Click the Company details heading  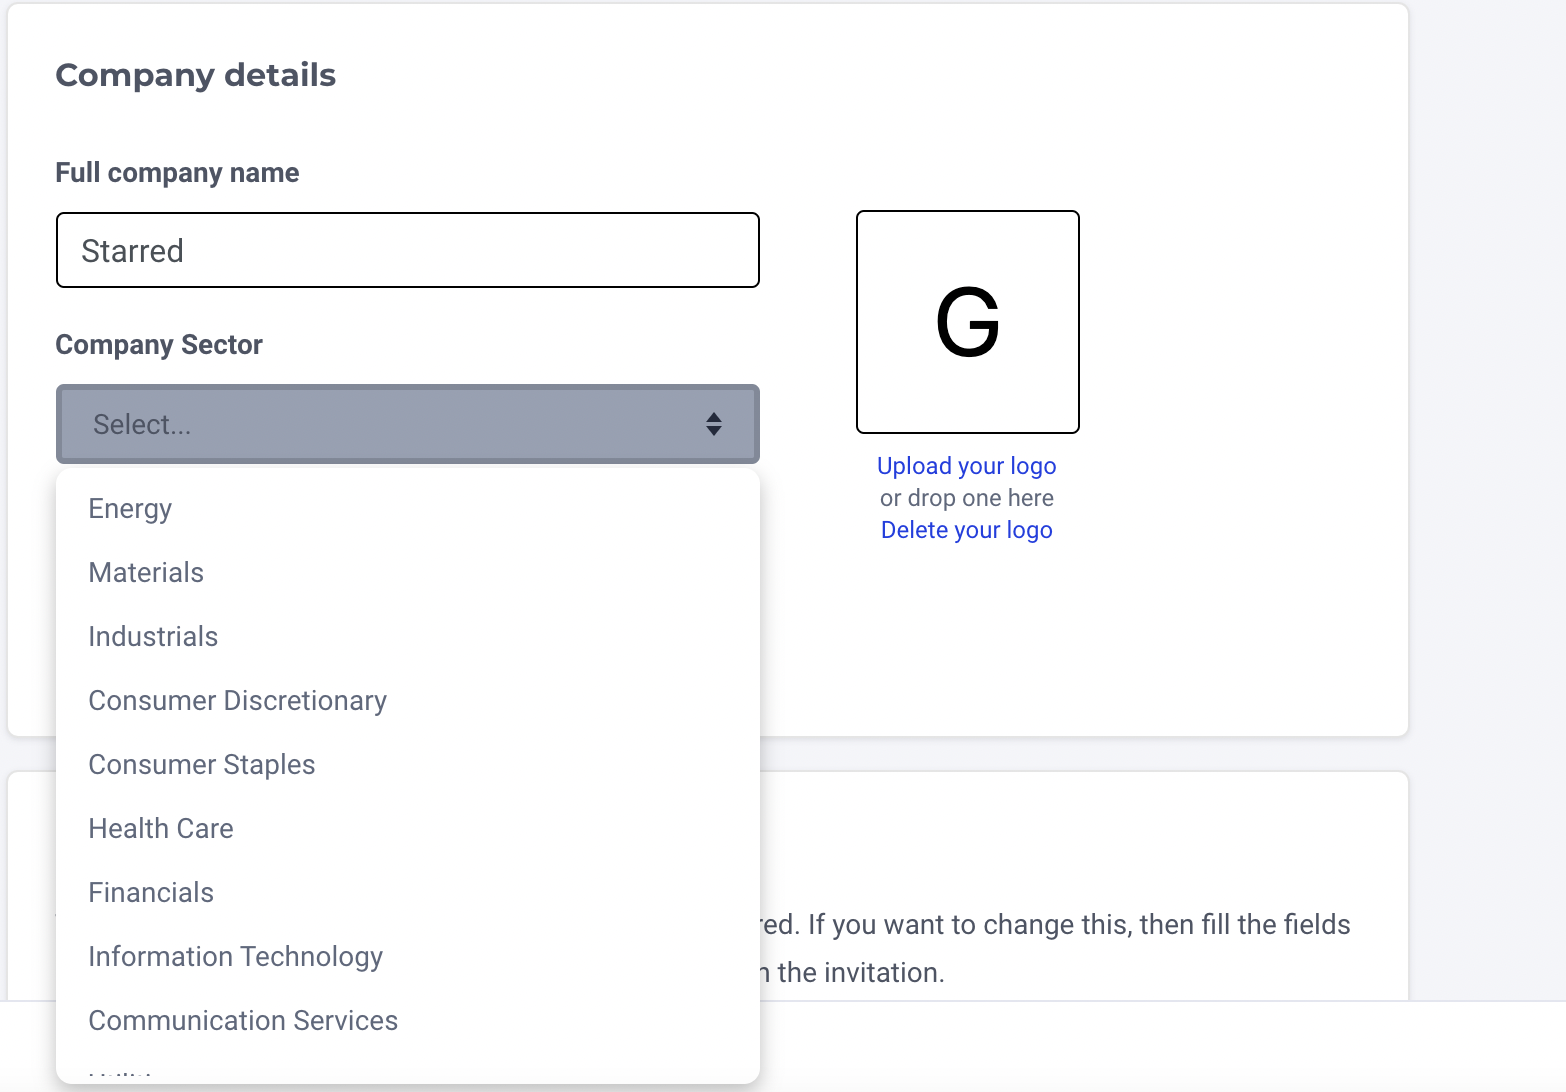point(196,75)
